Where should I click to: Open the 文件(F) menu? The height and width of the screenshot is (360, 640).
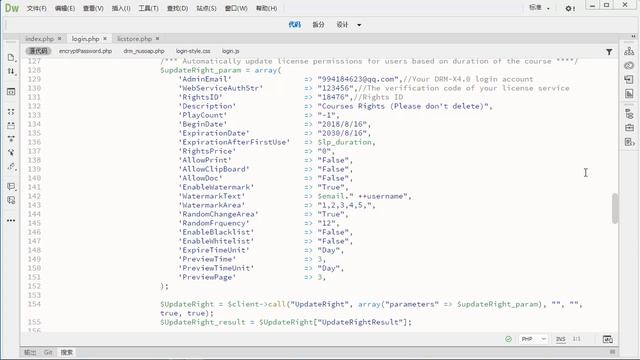tap(36, 8)
